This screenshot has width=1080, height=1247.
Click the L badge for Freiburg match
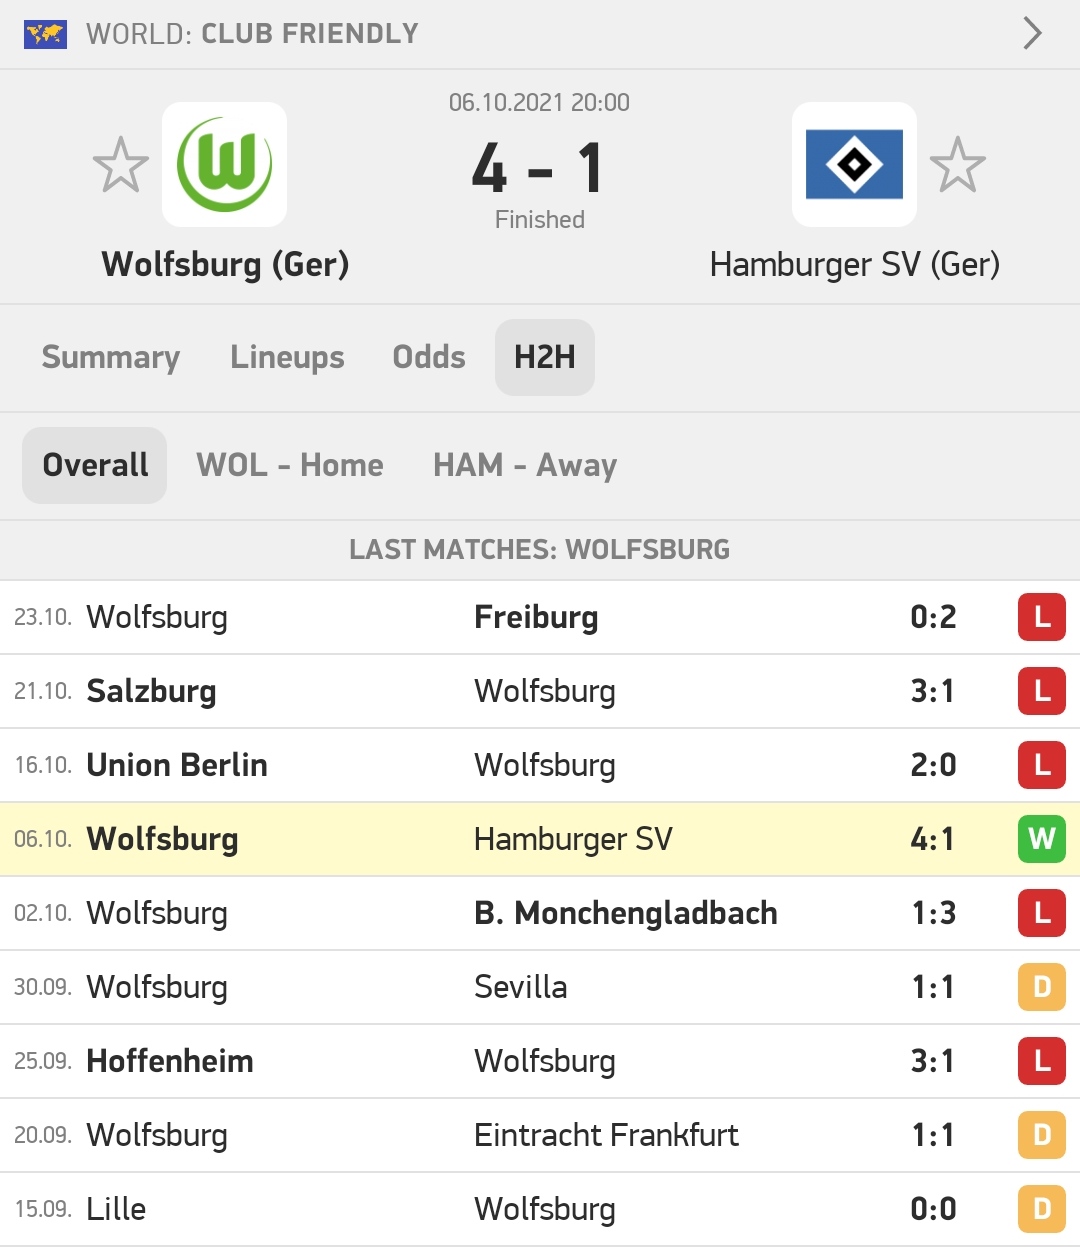coord(1042,617)
